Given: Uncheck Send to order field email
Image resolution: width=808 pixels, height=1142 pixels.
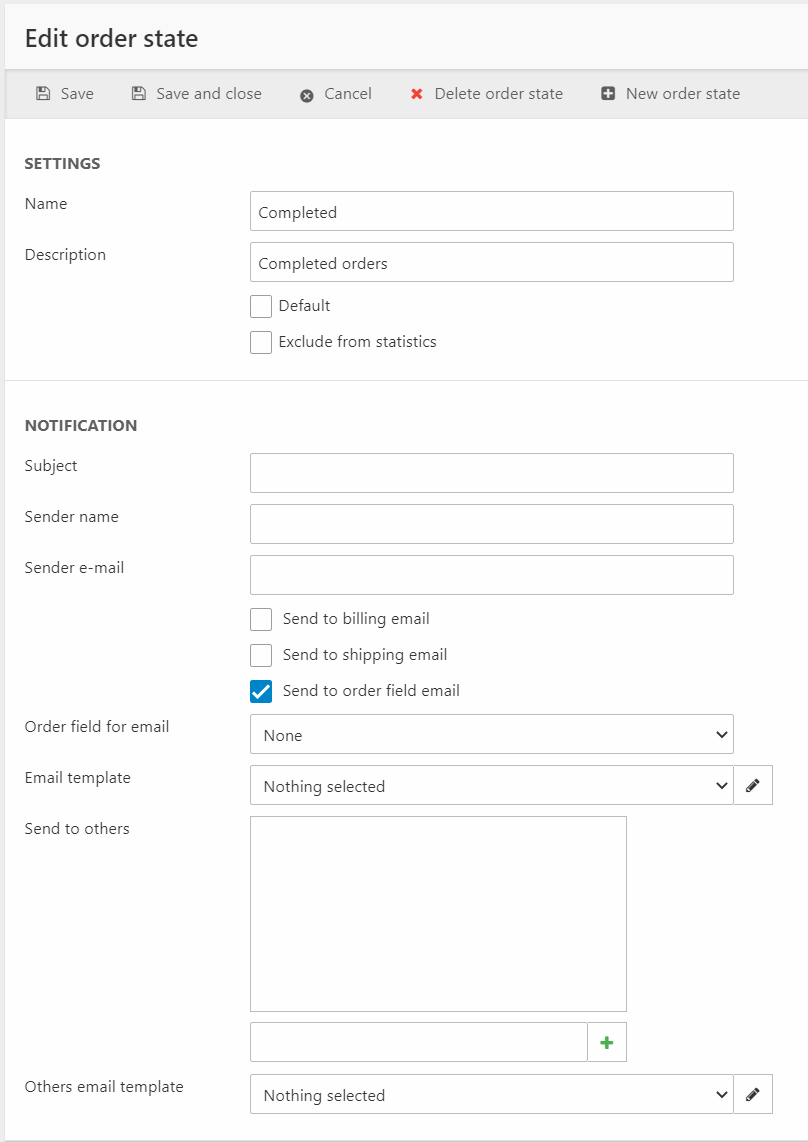Looking at the screenshot, I should (261, 691).
